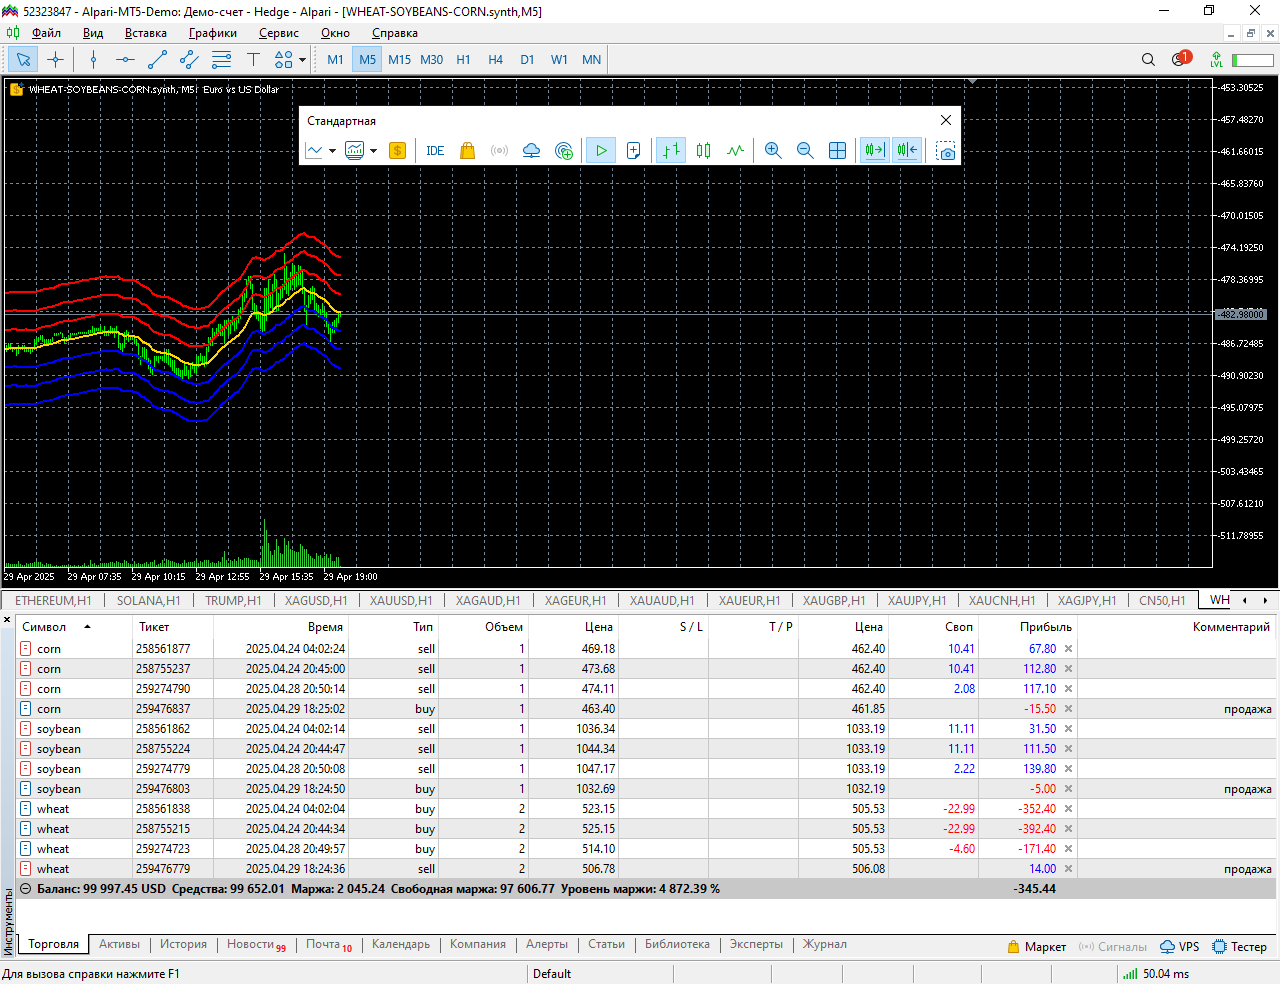Toggle chart auto-scroll to latest bar
Screen dimensions: 1280x984
coord(875,151)
